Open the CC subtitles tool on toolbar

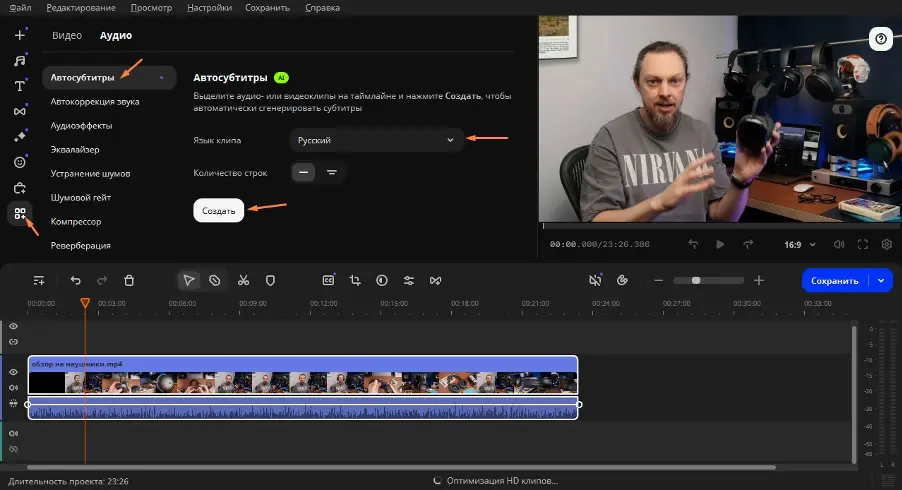pos(328,281)
